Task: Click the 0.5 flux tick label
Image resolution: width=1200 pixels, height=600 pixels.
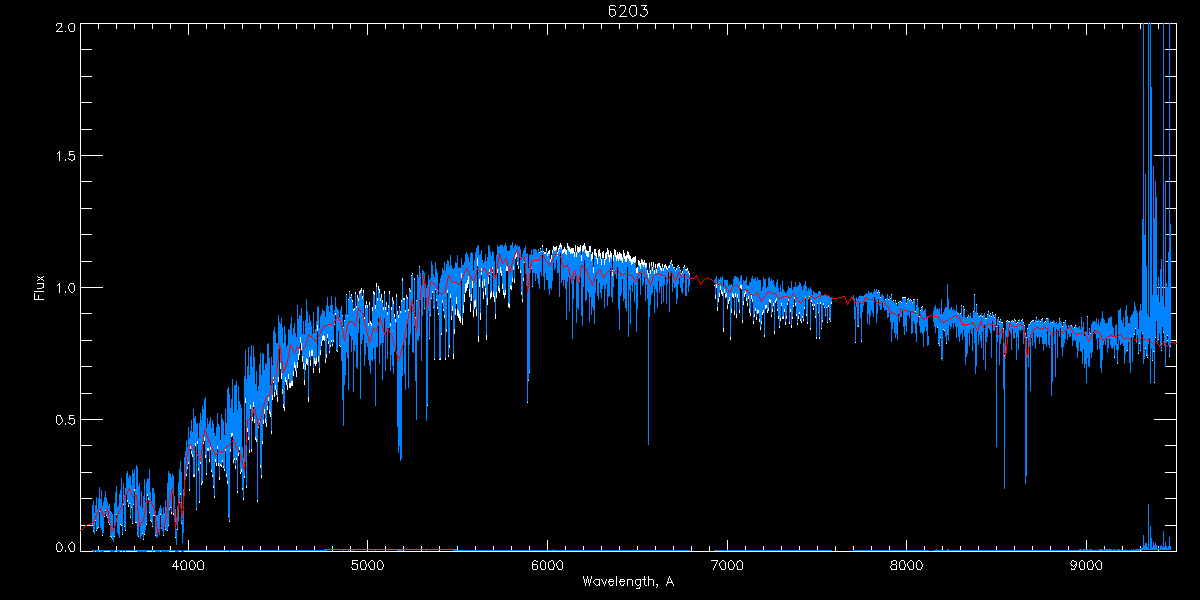Action: click(65, 419)
